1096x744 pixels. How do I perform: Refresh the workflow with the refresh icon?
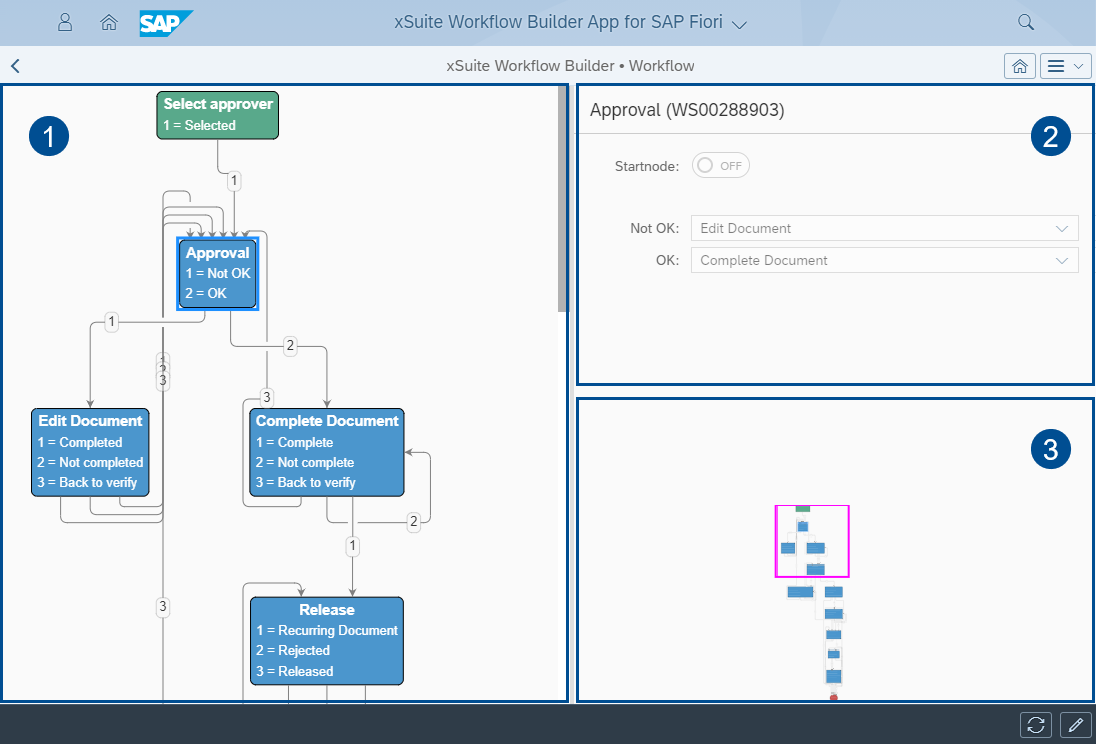pyautogui.click(x=1035, y=725)
